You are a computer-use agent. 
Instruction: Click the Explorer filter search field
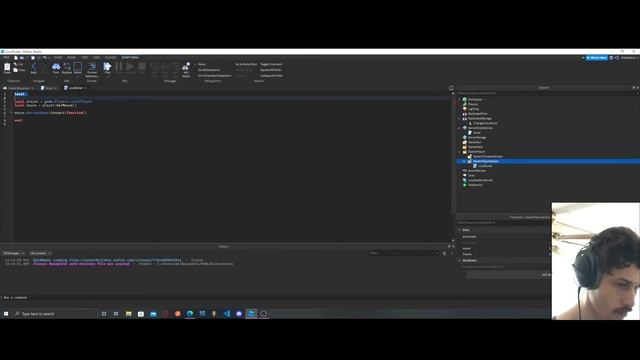point(547,93)
